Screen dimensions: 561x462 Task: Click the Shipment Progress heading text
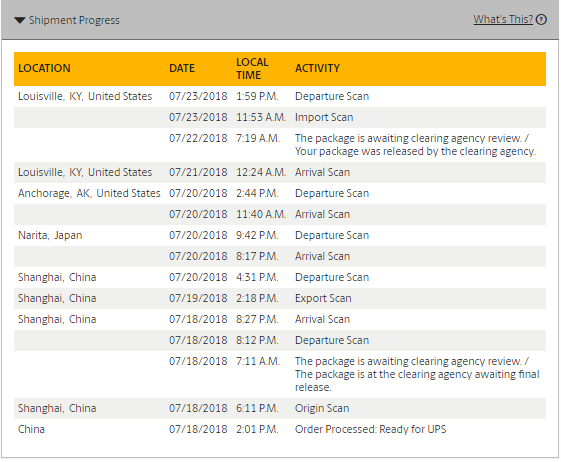pyautogui.click(x=74, y=20)
